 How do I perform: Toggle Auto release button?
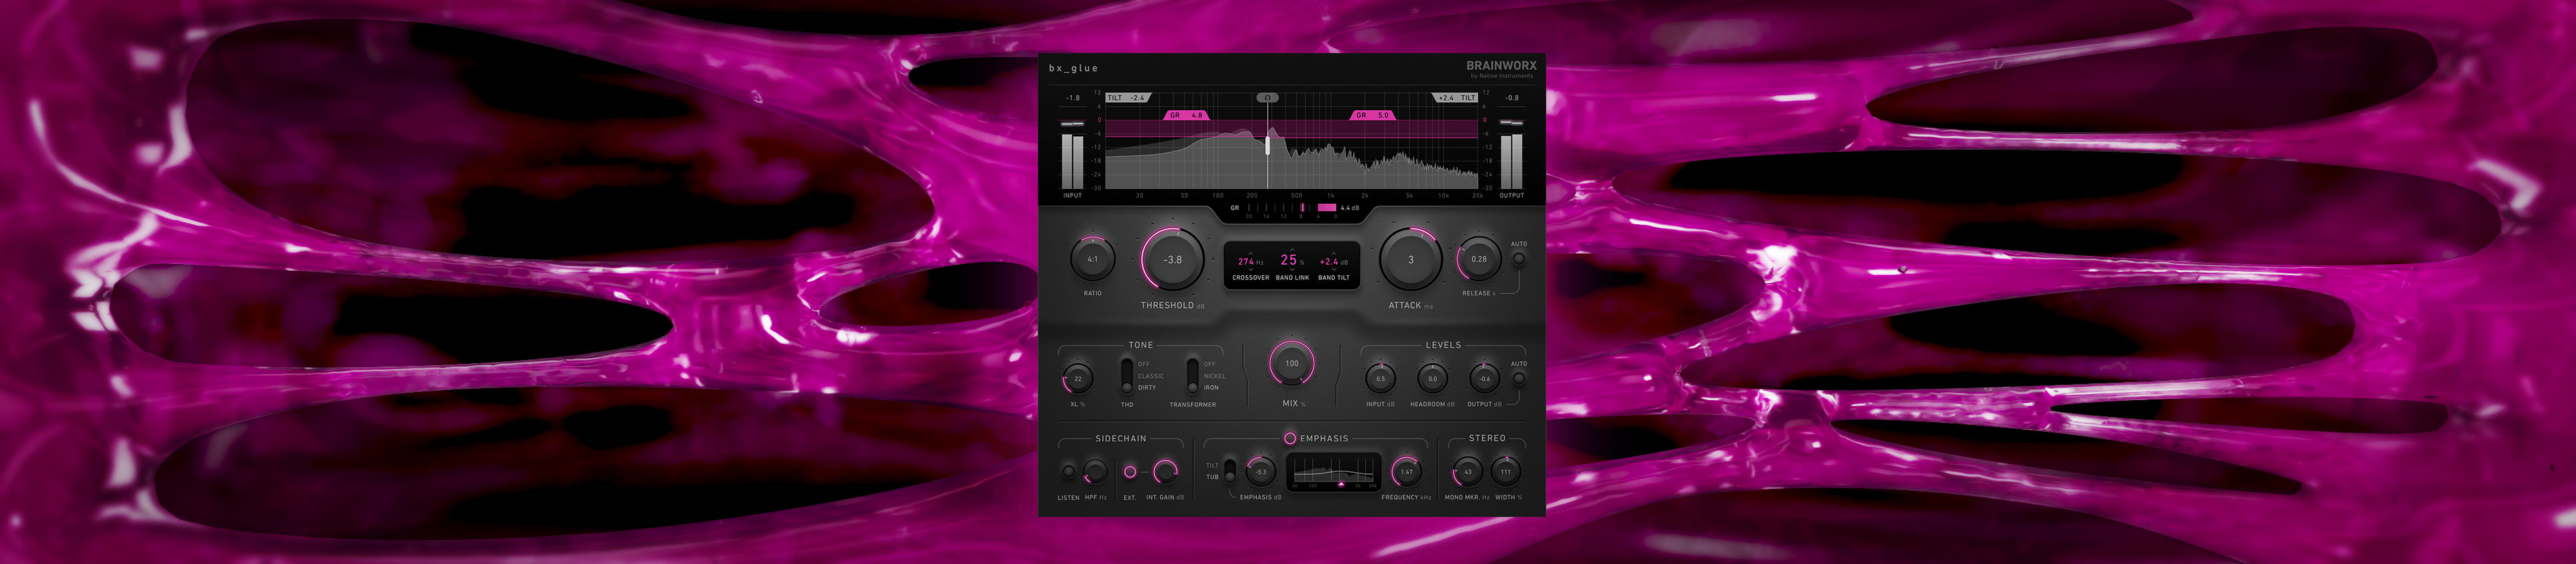tap(1518, 259)
